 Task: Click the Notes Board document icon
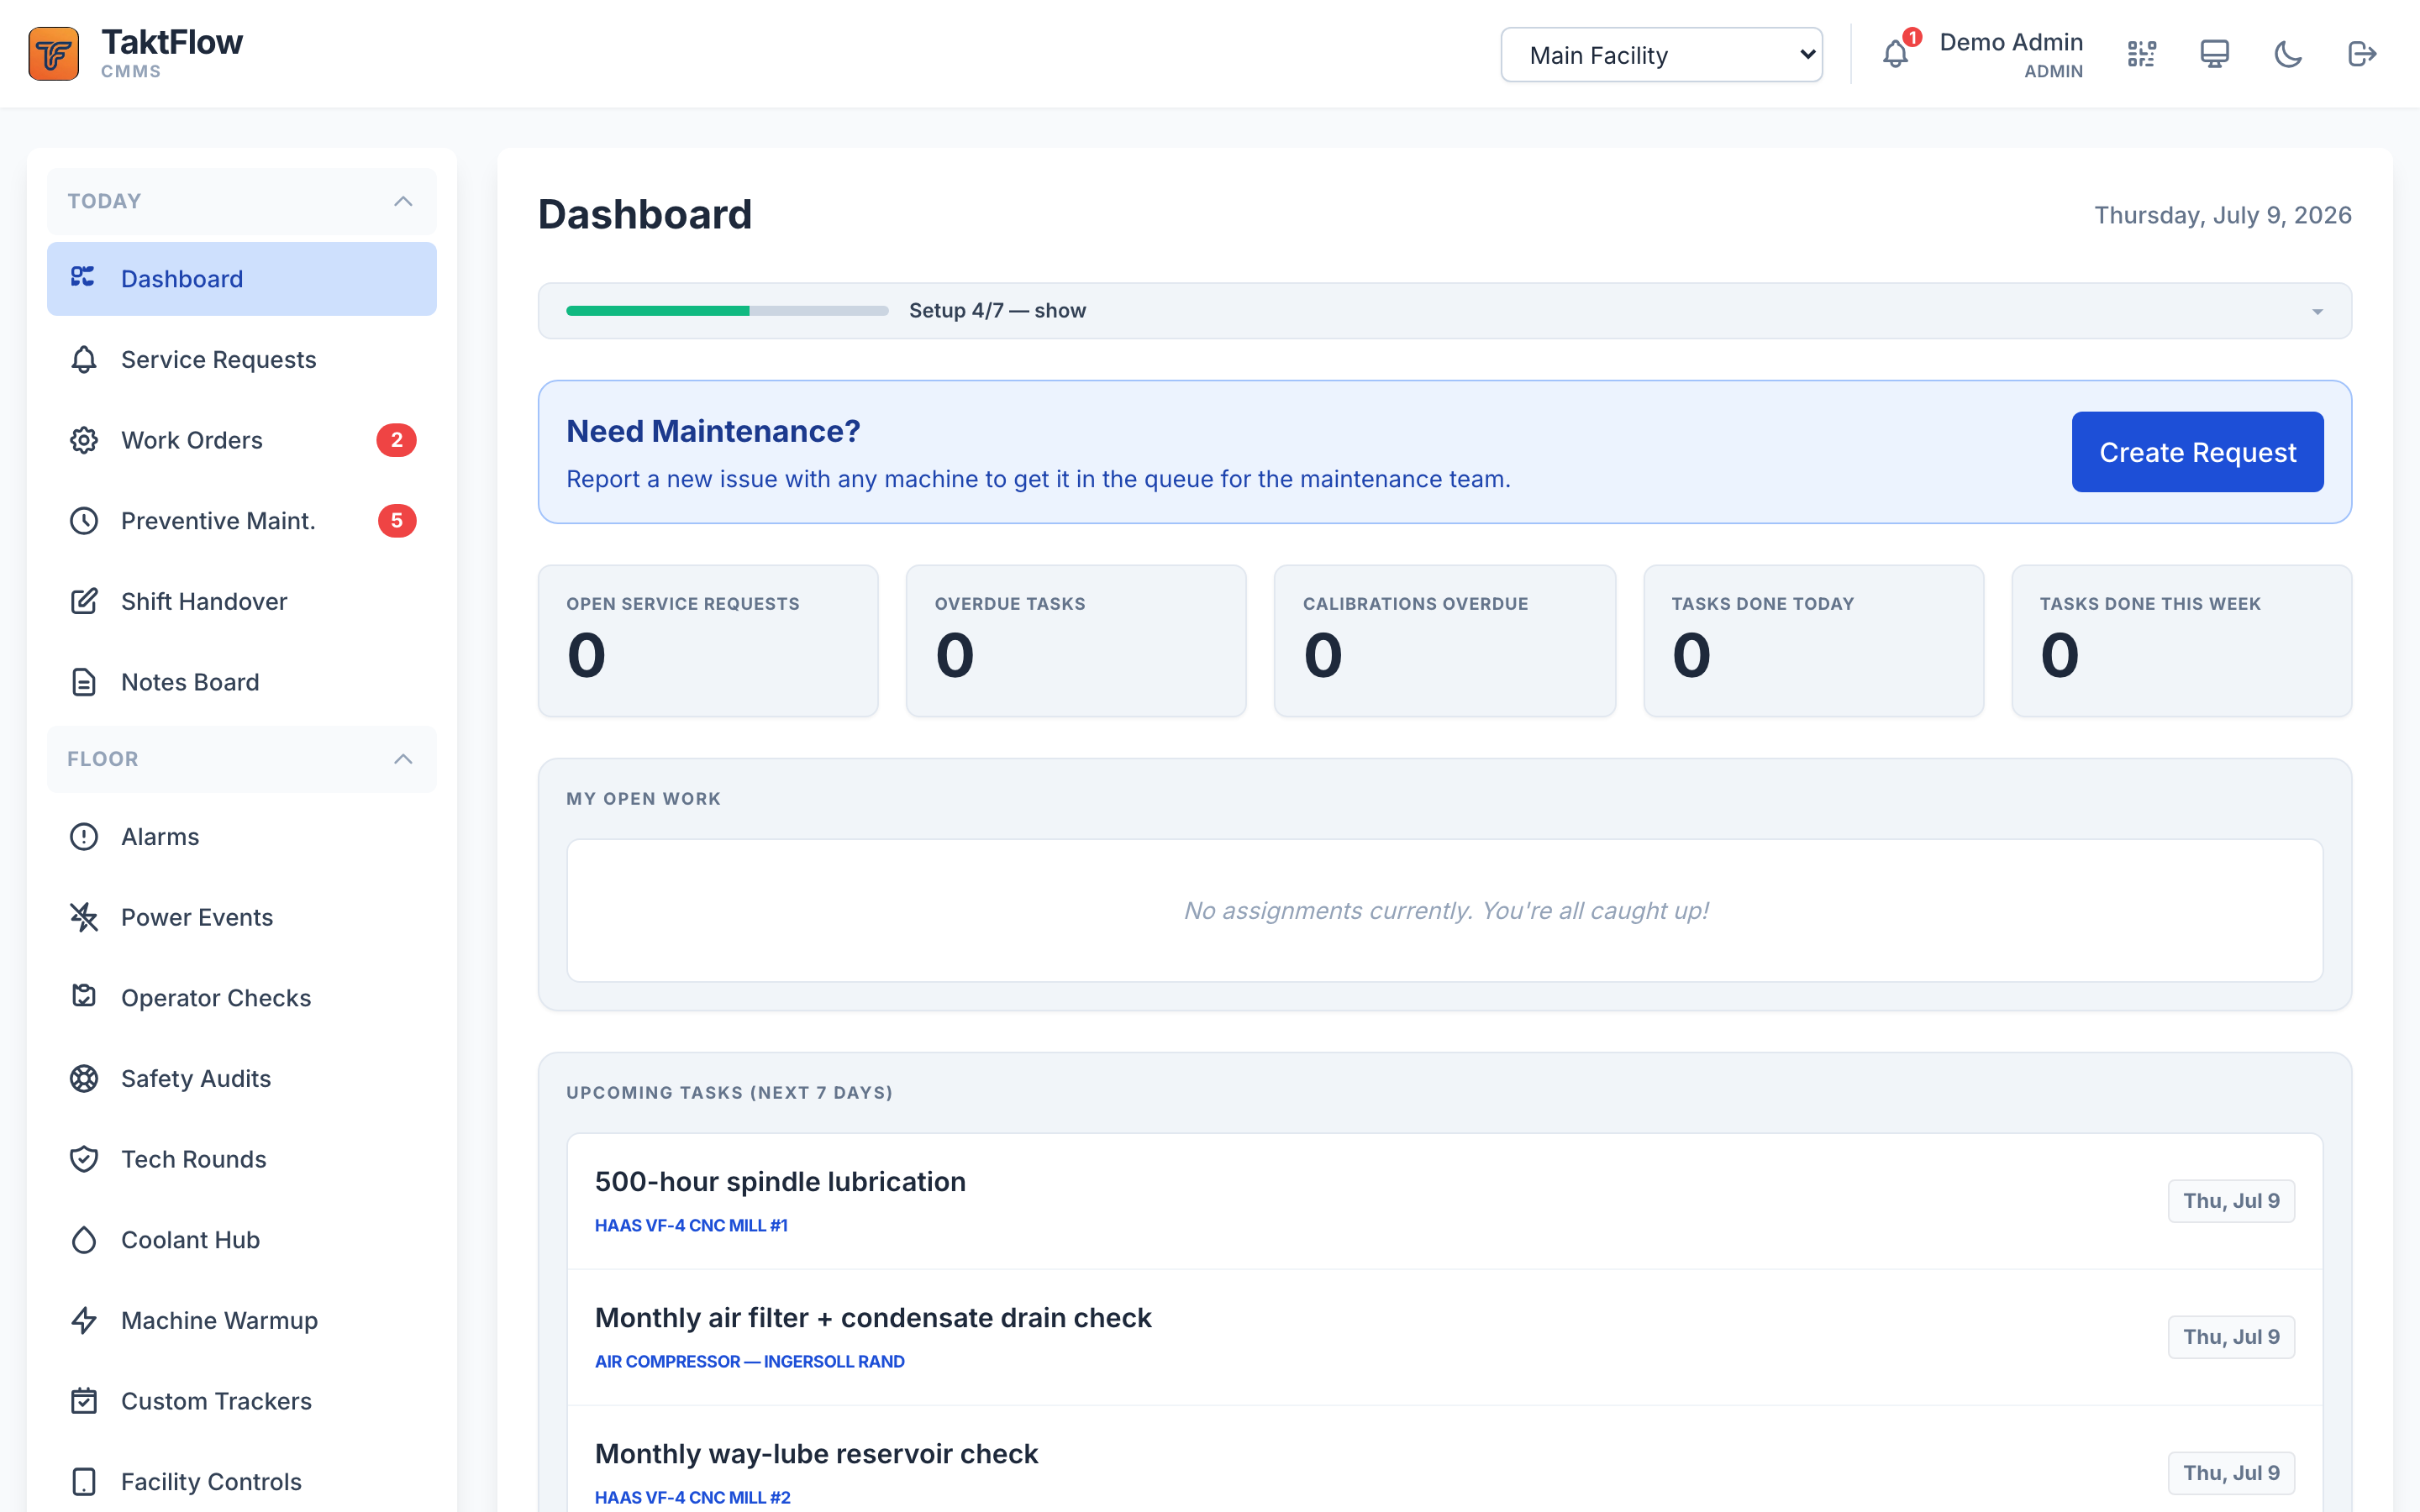click(84, 682)
